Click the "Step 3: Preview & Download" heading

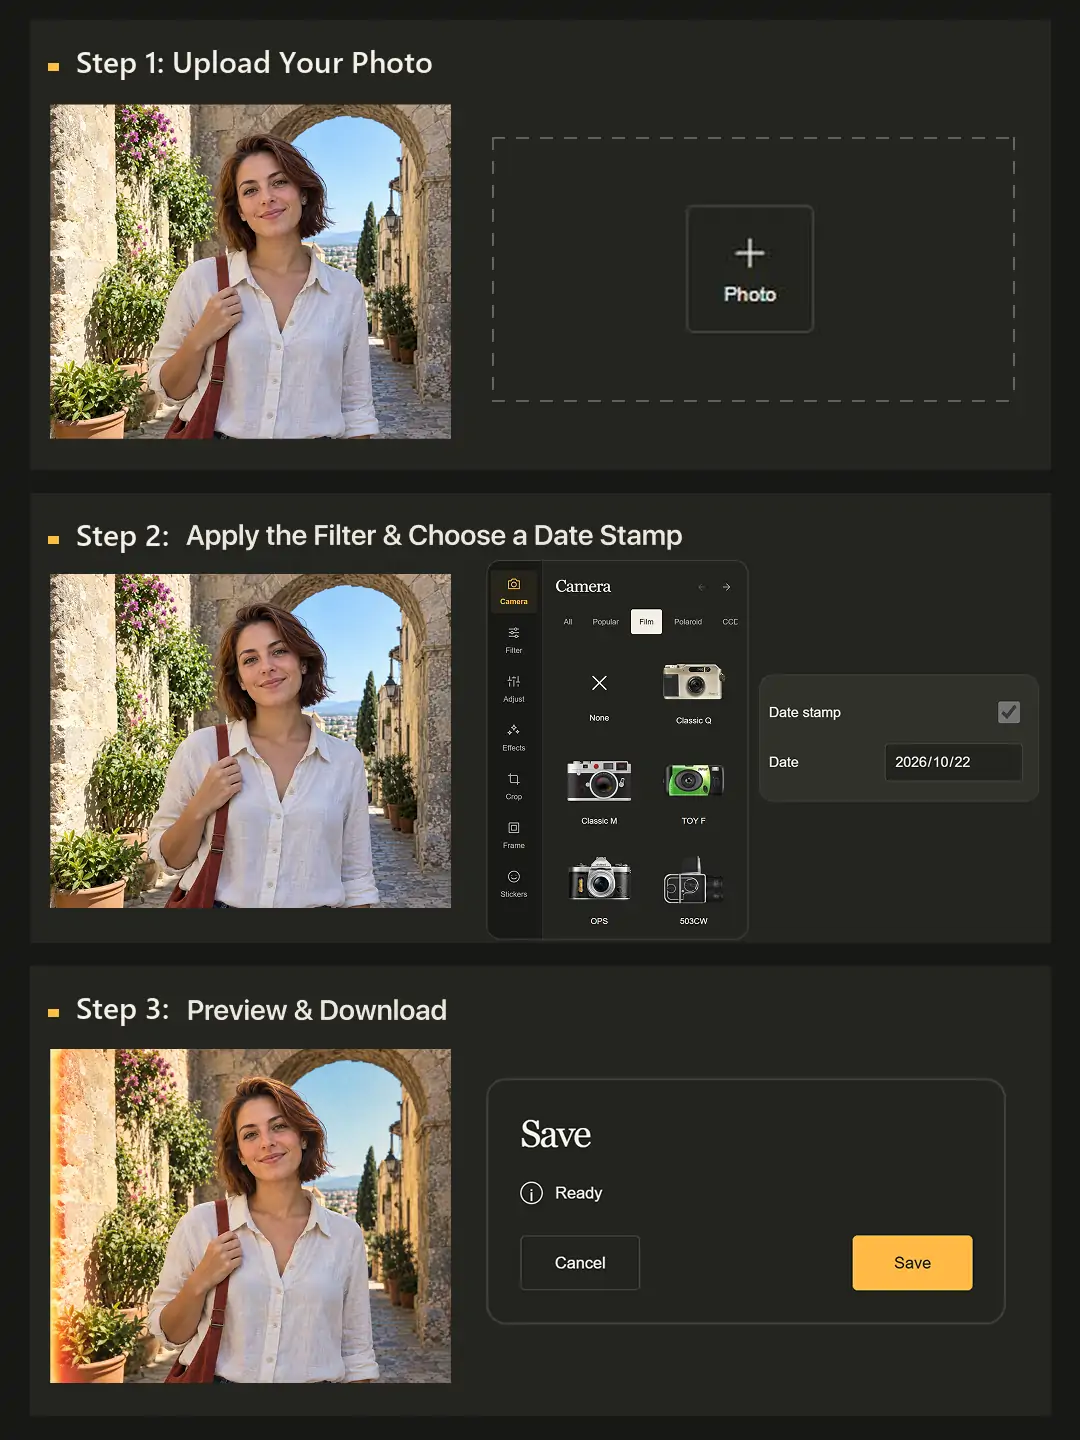point(261,1010)
